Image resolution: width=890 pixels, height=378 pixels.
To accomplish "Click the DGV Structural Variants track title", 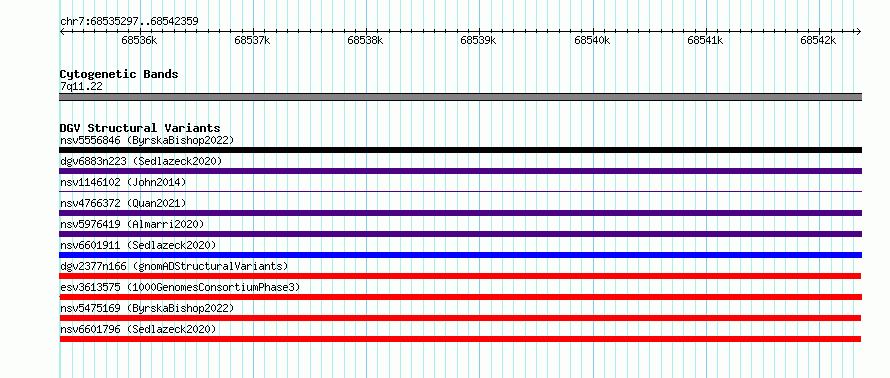I will (x=140, y=128).
